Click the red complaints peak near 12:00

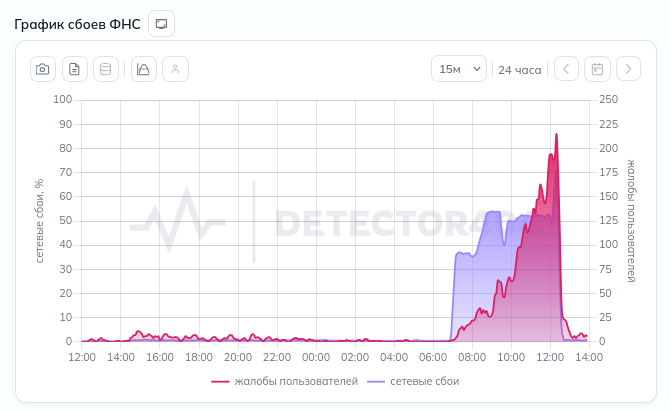coord(556,134)
